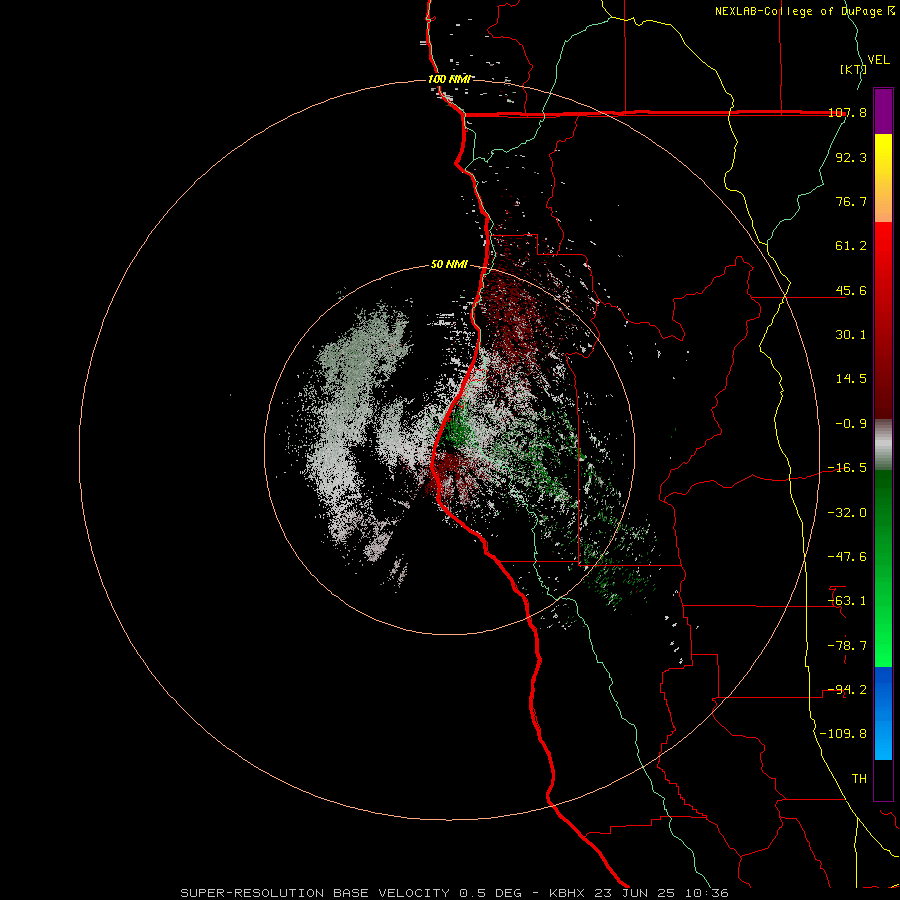The image size is (900, 900).
Task: Click the 61.2 velocity scale value
Action: pos(851,246)
